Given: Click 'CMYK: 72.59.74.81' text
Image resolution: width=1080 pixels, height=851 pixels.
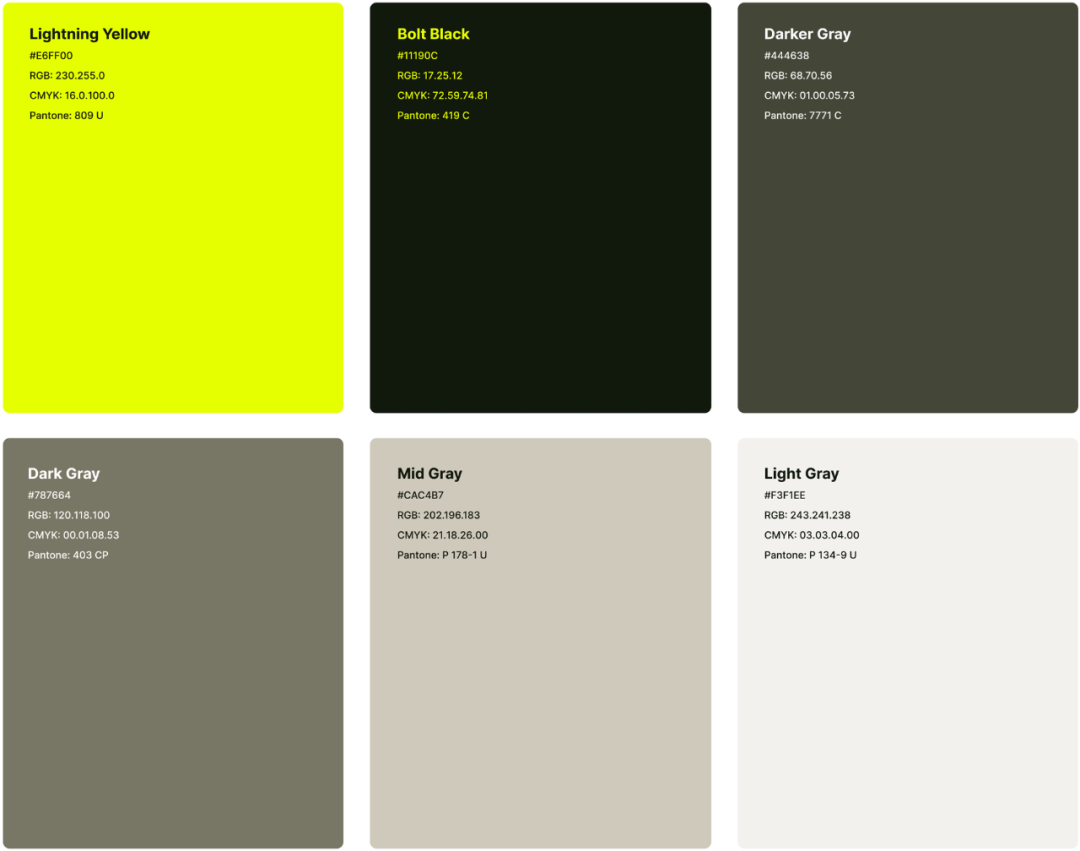Looking at the screenshot, I should [442, 96].
